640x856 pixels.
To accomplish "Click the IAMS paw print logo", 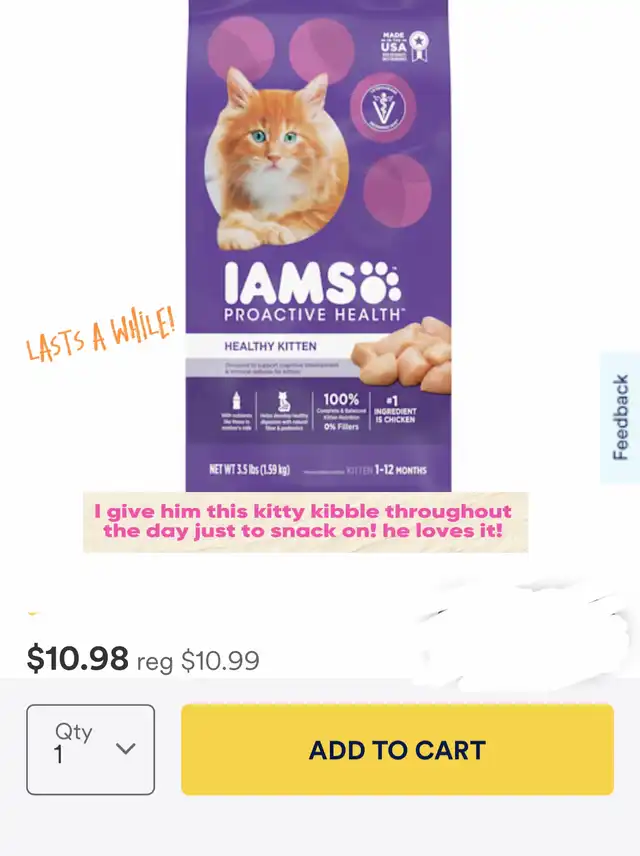I will [382, 282].
